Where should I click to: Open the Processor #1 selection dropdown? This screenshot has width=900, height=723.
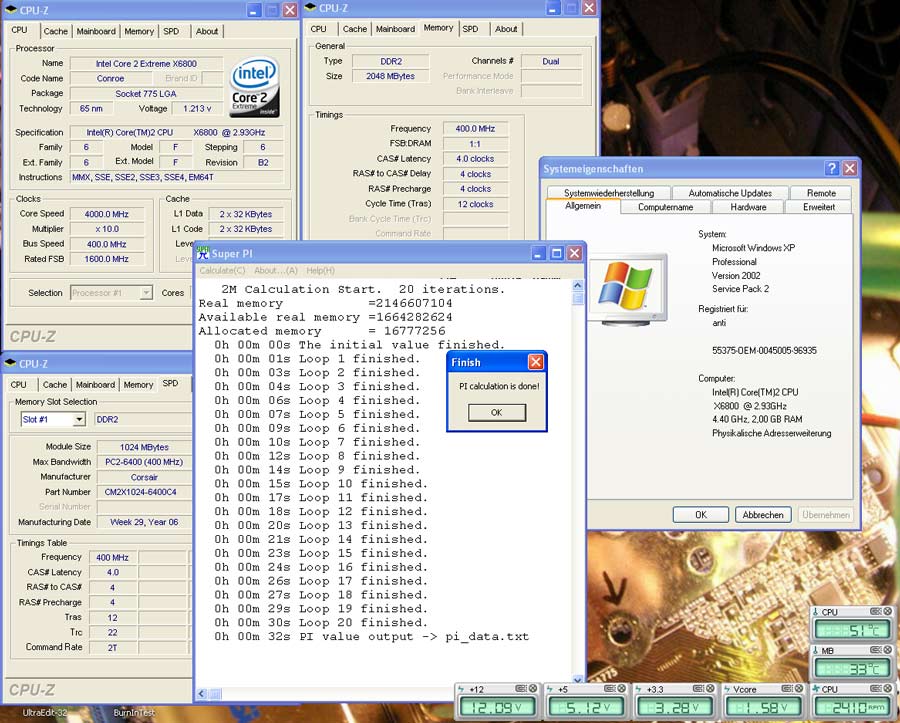146,293
